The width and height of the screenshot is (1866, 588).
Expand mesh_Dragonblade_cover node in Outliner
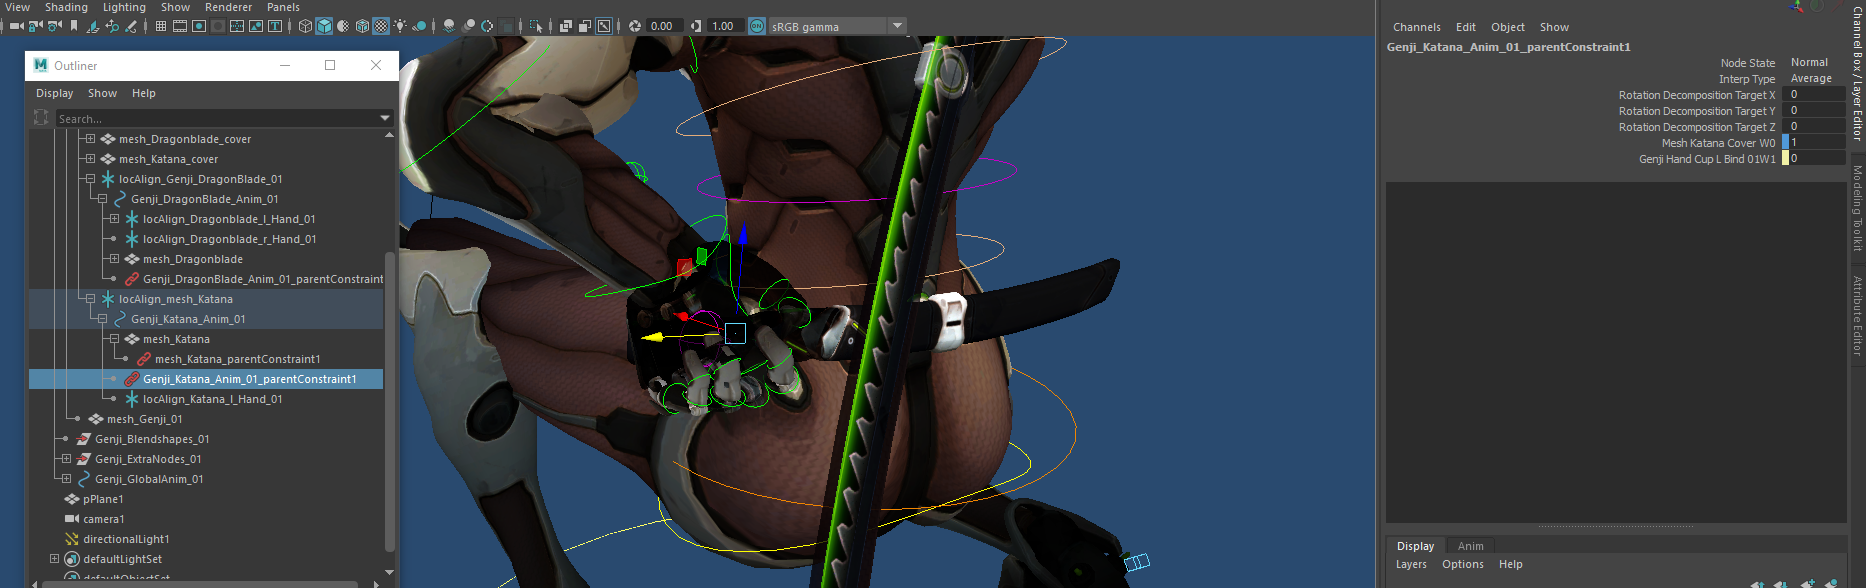(90, 139)
